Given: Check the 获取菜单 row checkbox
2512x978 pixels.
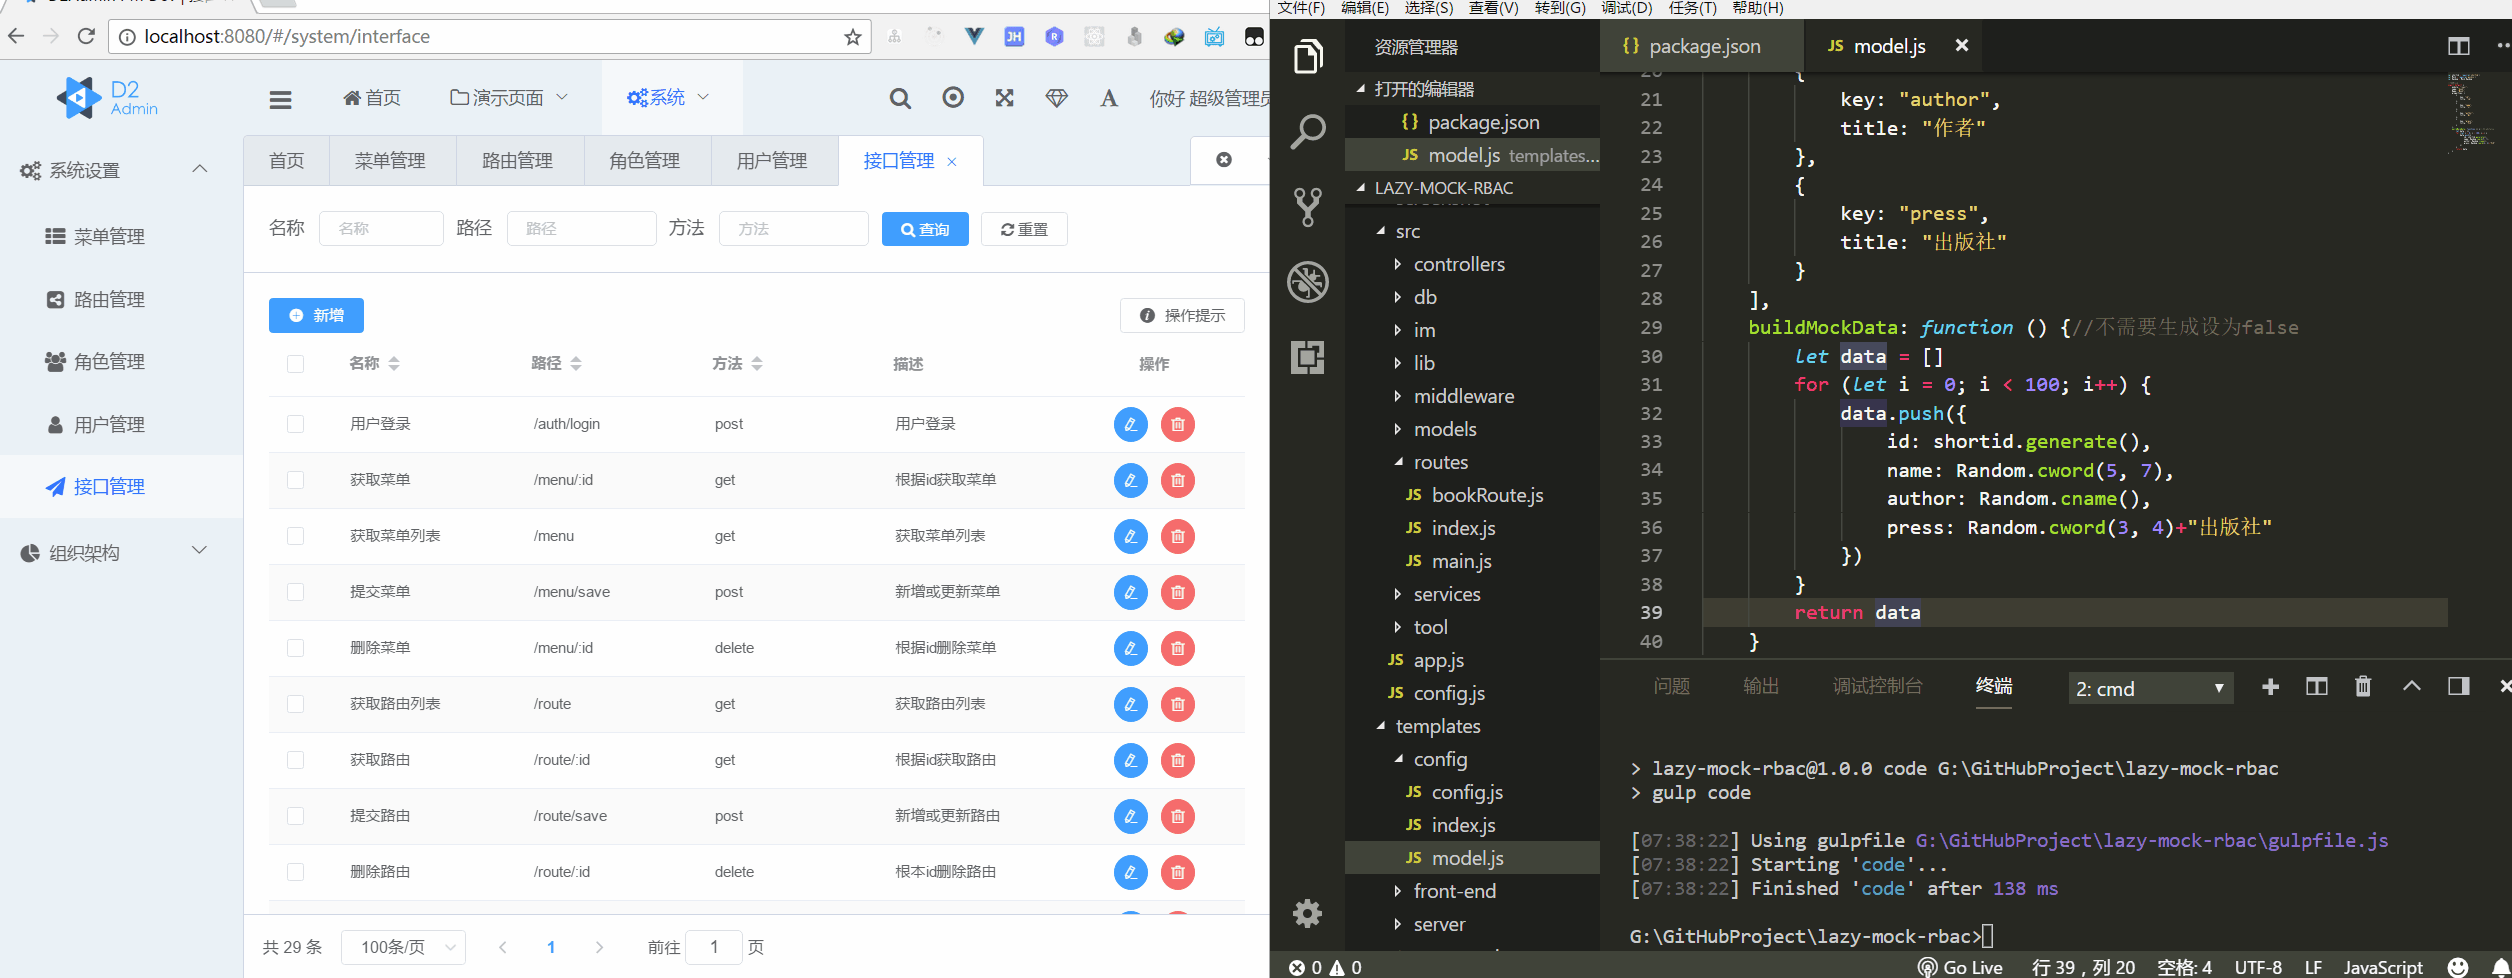Looking at the screenshot, I should click(x=295, y=480).
